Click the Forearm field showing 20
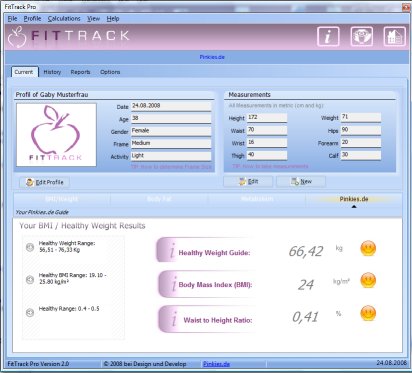Screen dimensions: 412x373 click(x=361, y=142)
